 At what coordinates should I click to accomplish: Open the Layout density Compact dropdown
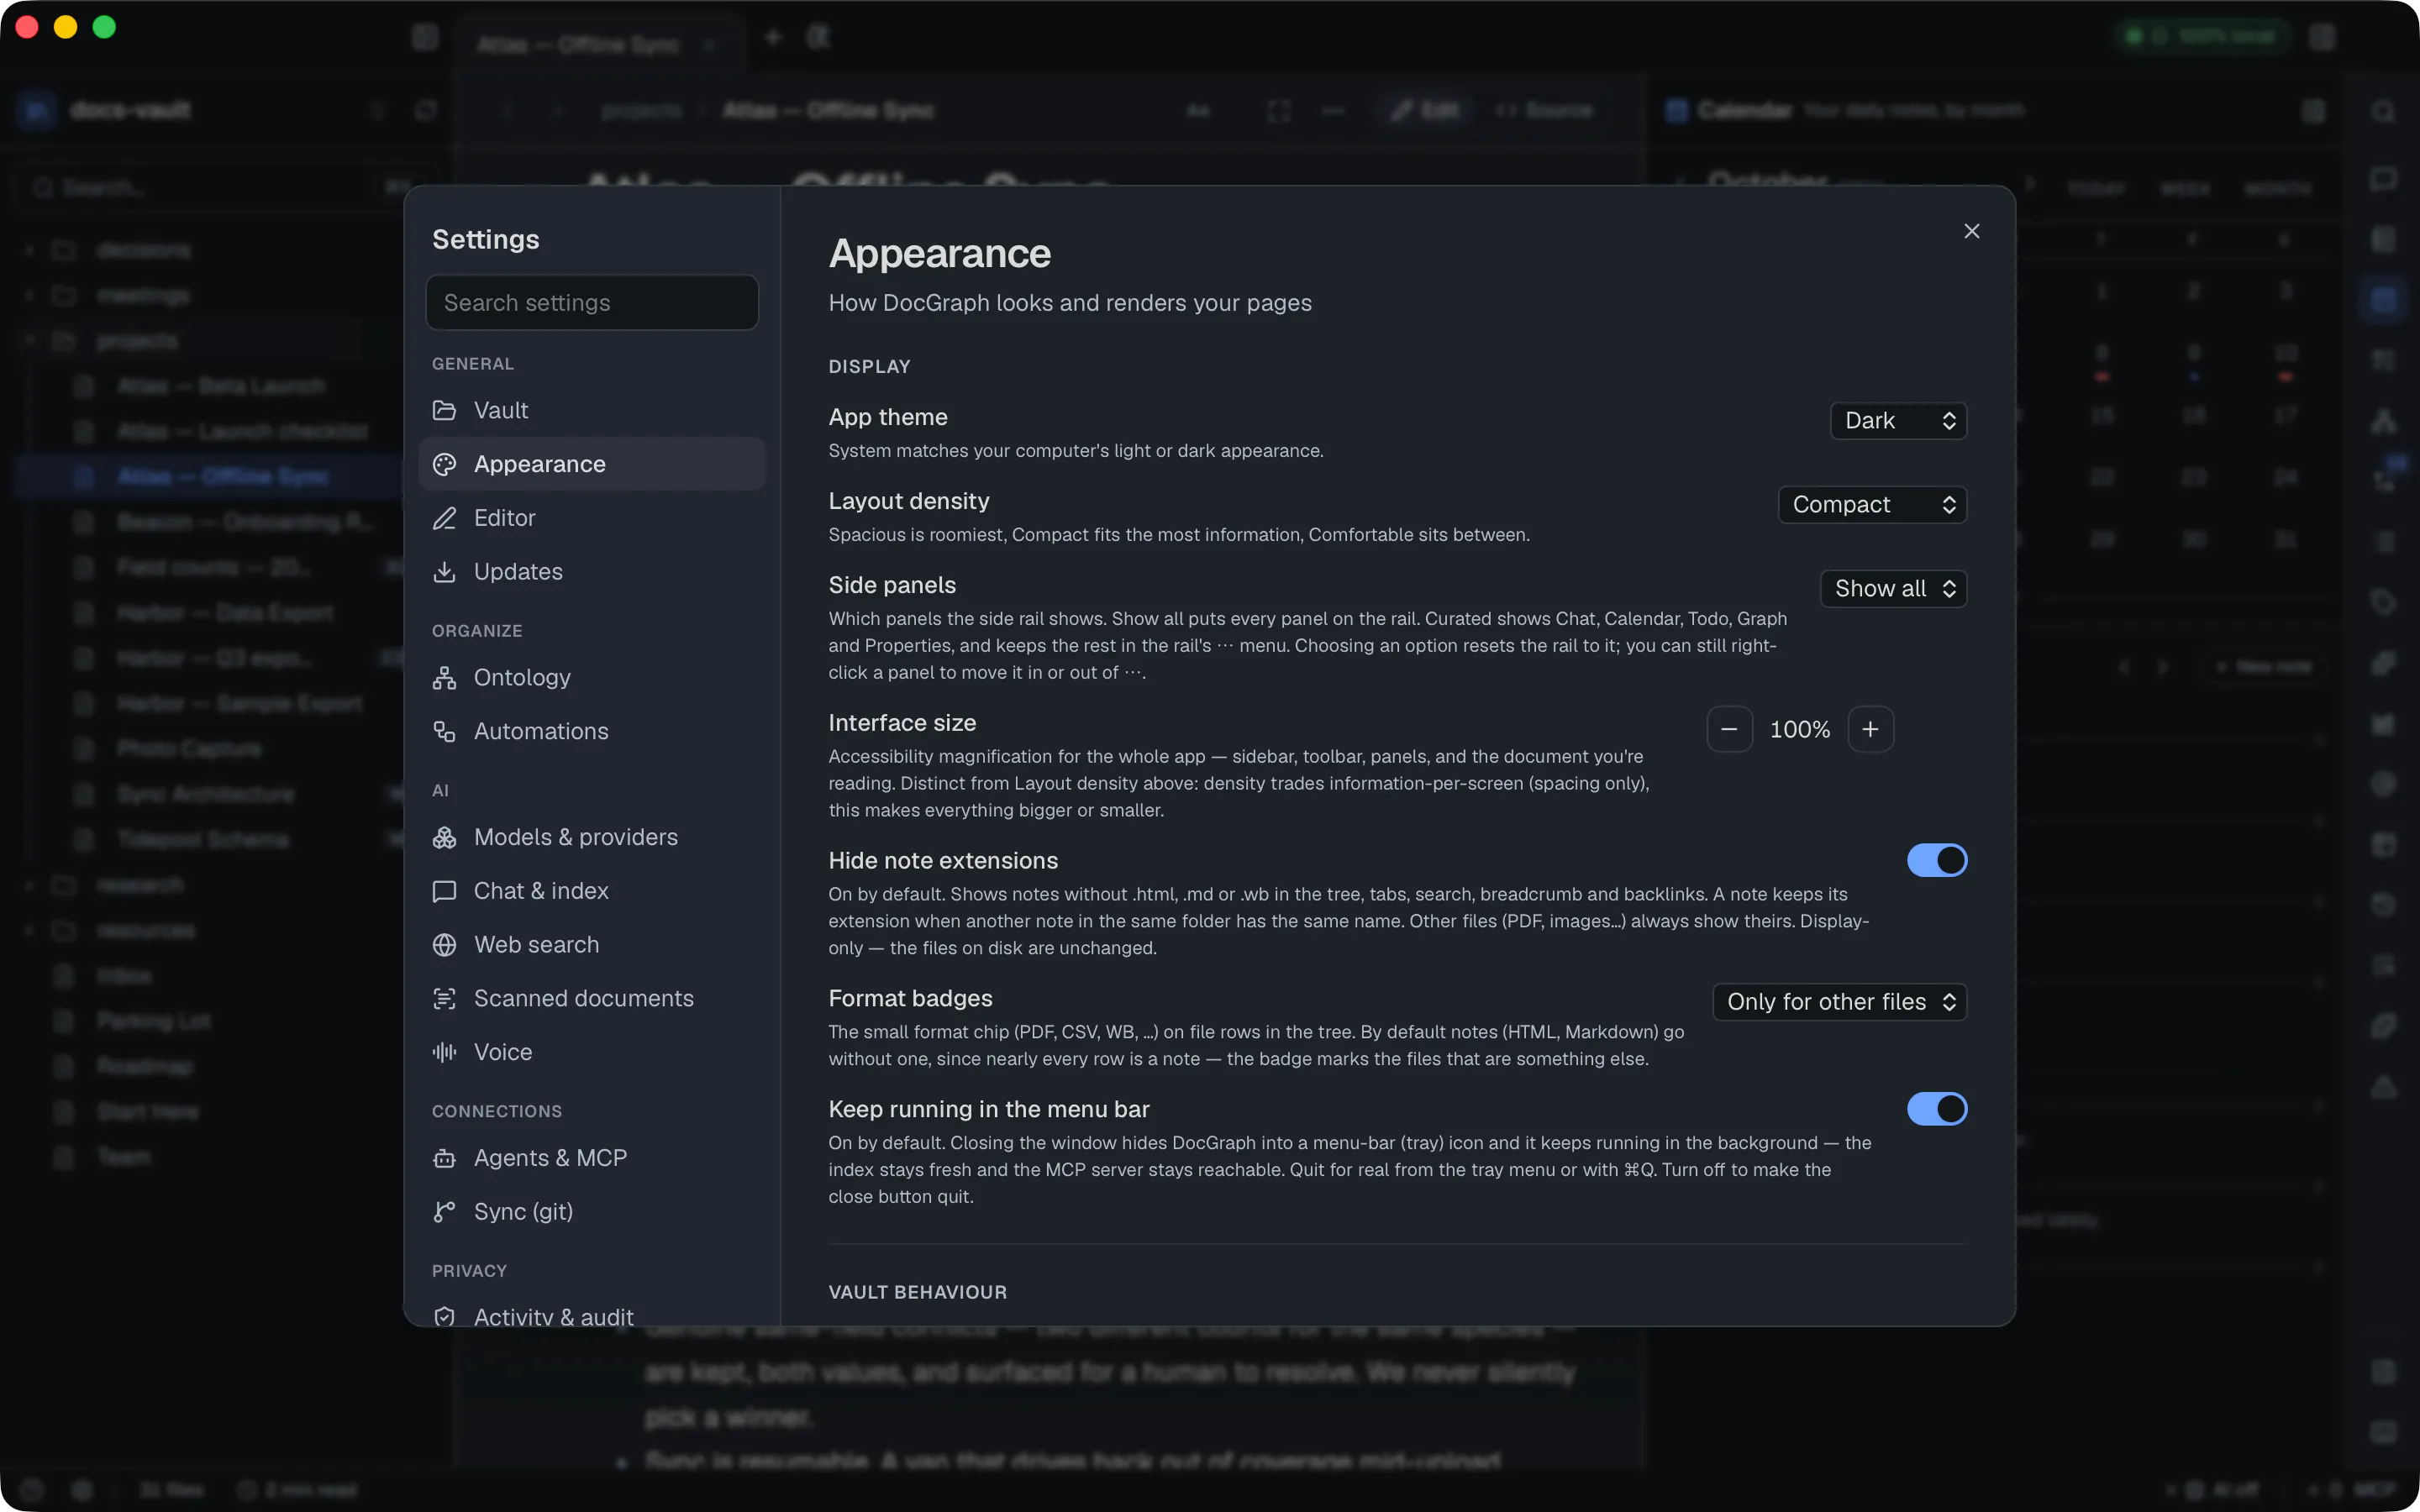[1872, 505]
